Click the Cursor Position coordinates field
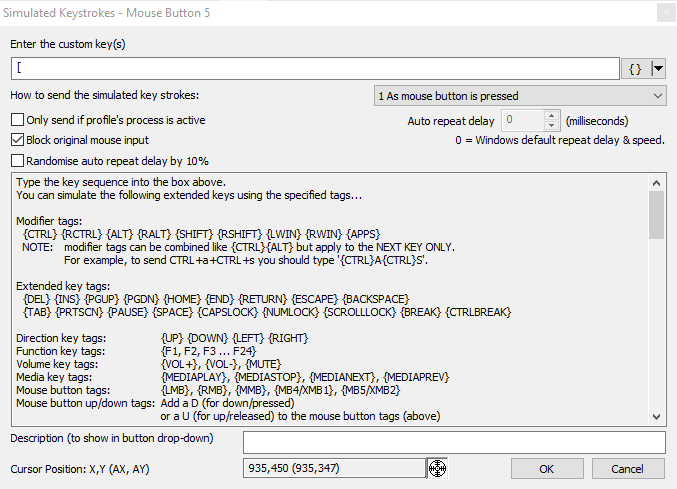This screenshot has height=489, width=677. point(335,468)
